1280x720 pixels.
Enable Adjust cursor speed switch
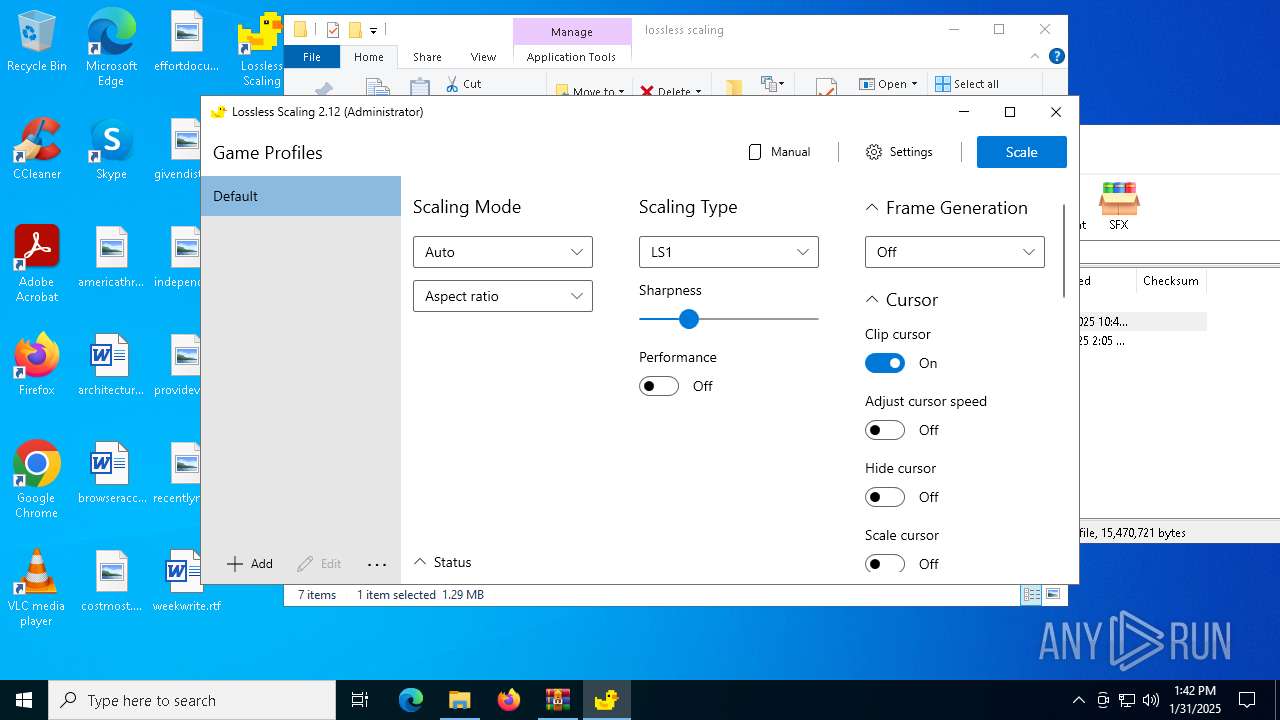click(x=885, y=430)
